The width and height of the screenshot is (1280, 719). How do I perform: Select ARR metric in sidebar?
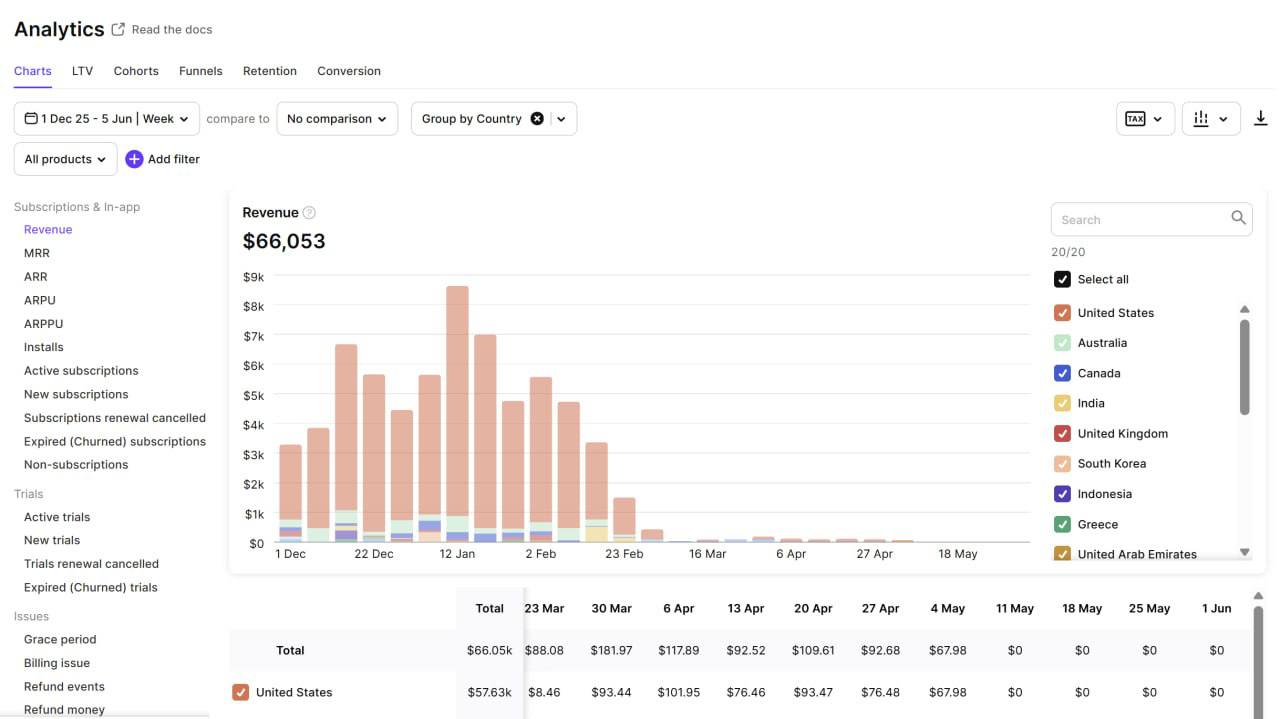36,277
